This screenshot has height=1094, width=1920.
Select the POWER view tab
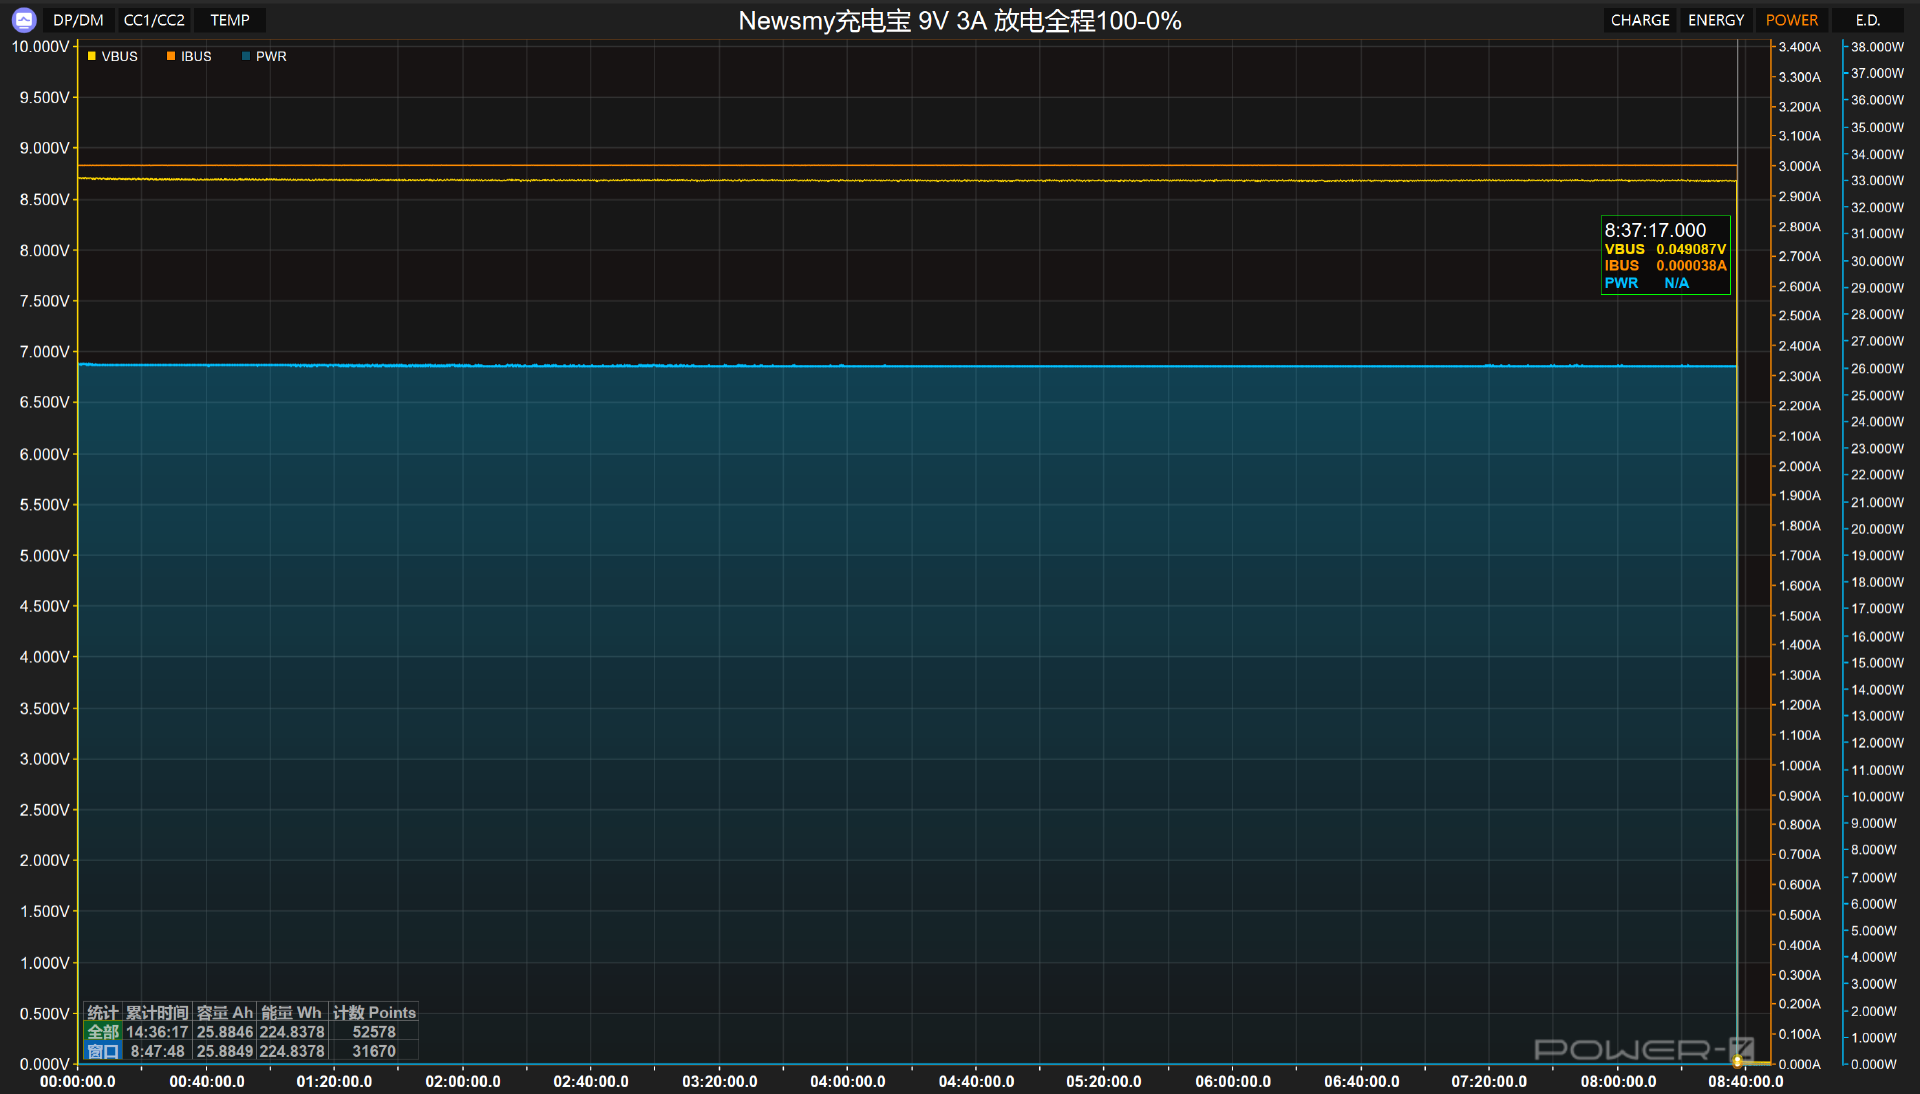(1792, 20)
